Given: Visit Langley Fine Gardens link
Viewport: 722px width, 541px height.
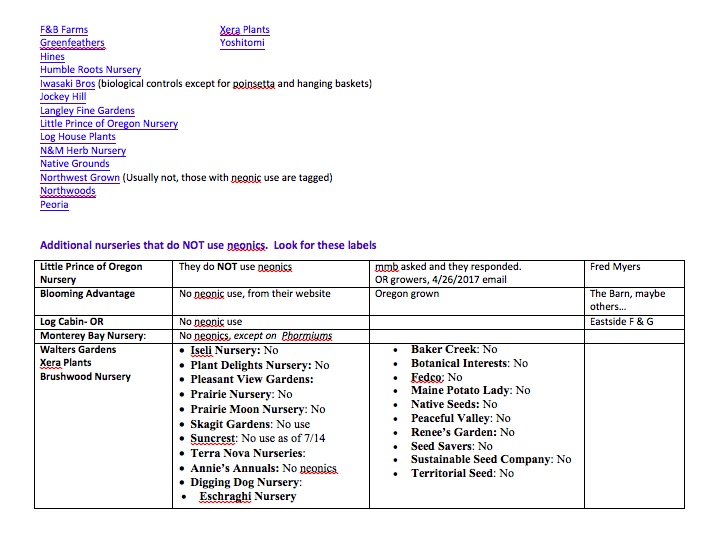Looking at the screenshot, I should [87, 111].
